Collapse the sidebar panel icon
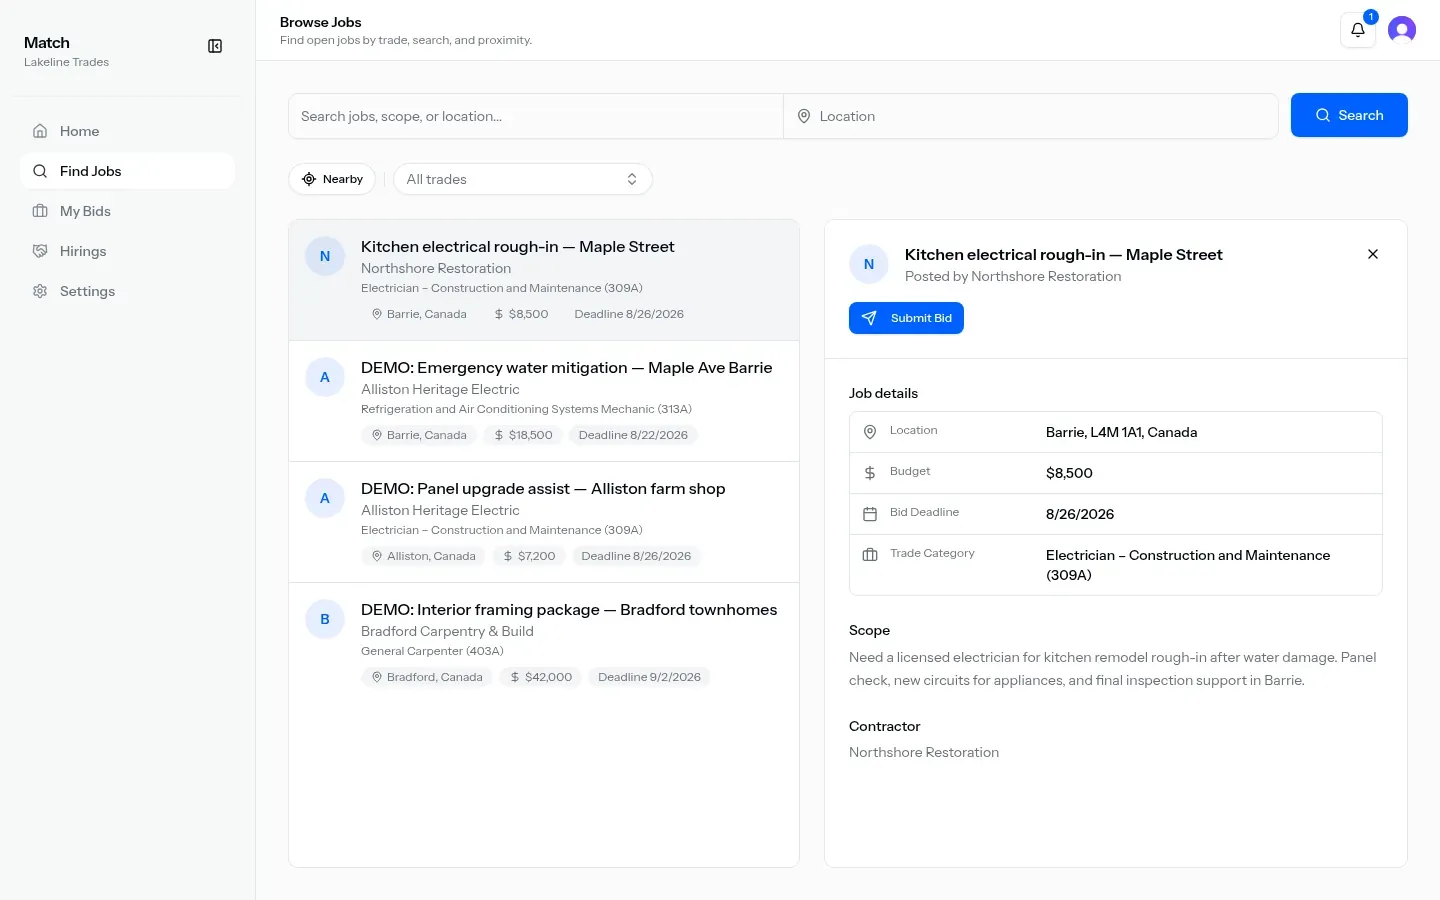The image size is (1440, 900). tap(215, 46)
